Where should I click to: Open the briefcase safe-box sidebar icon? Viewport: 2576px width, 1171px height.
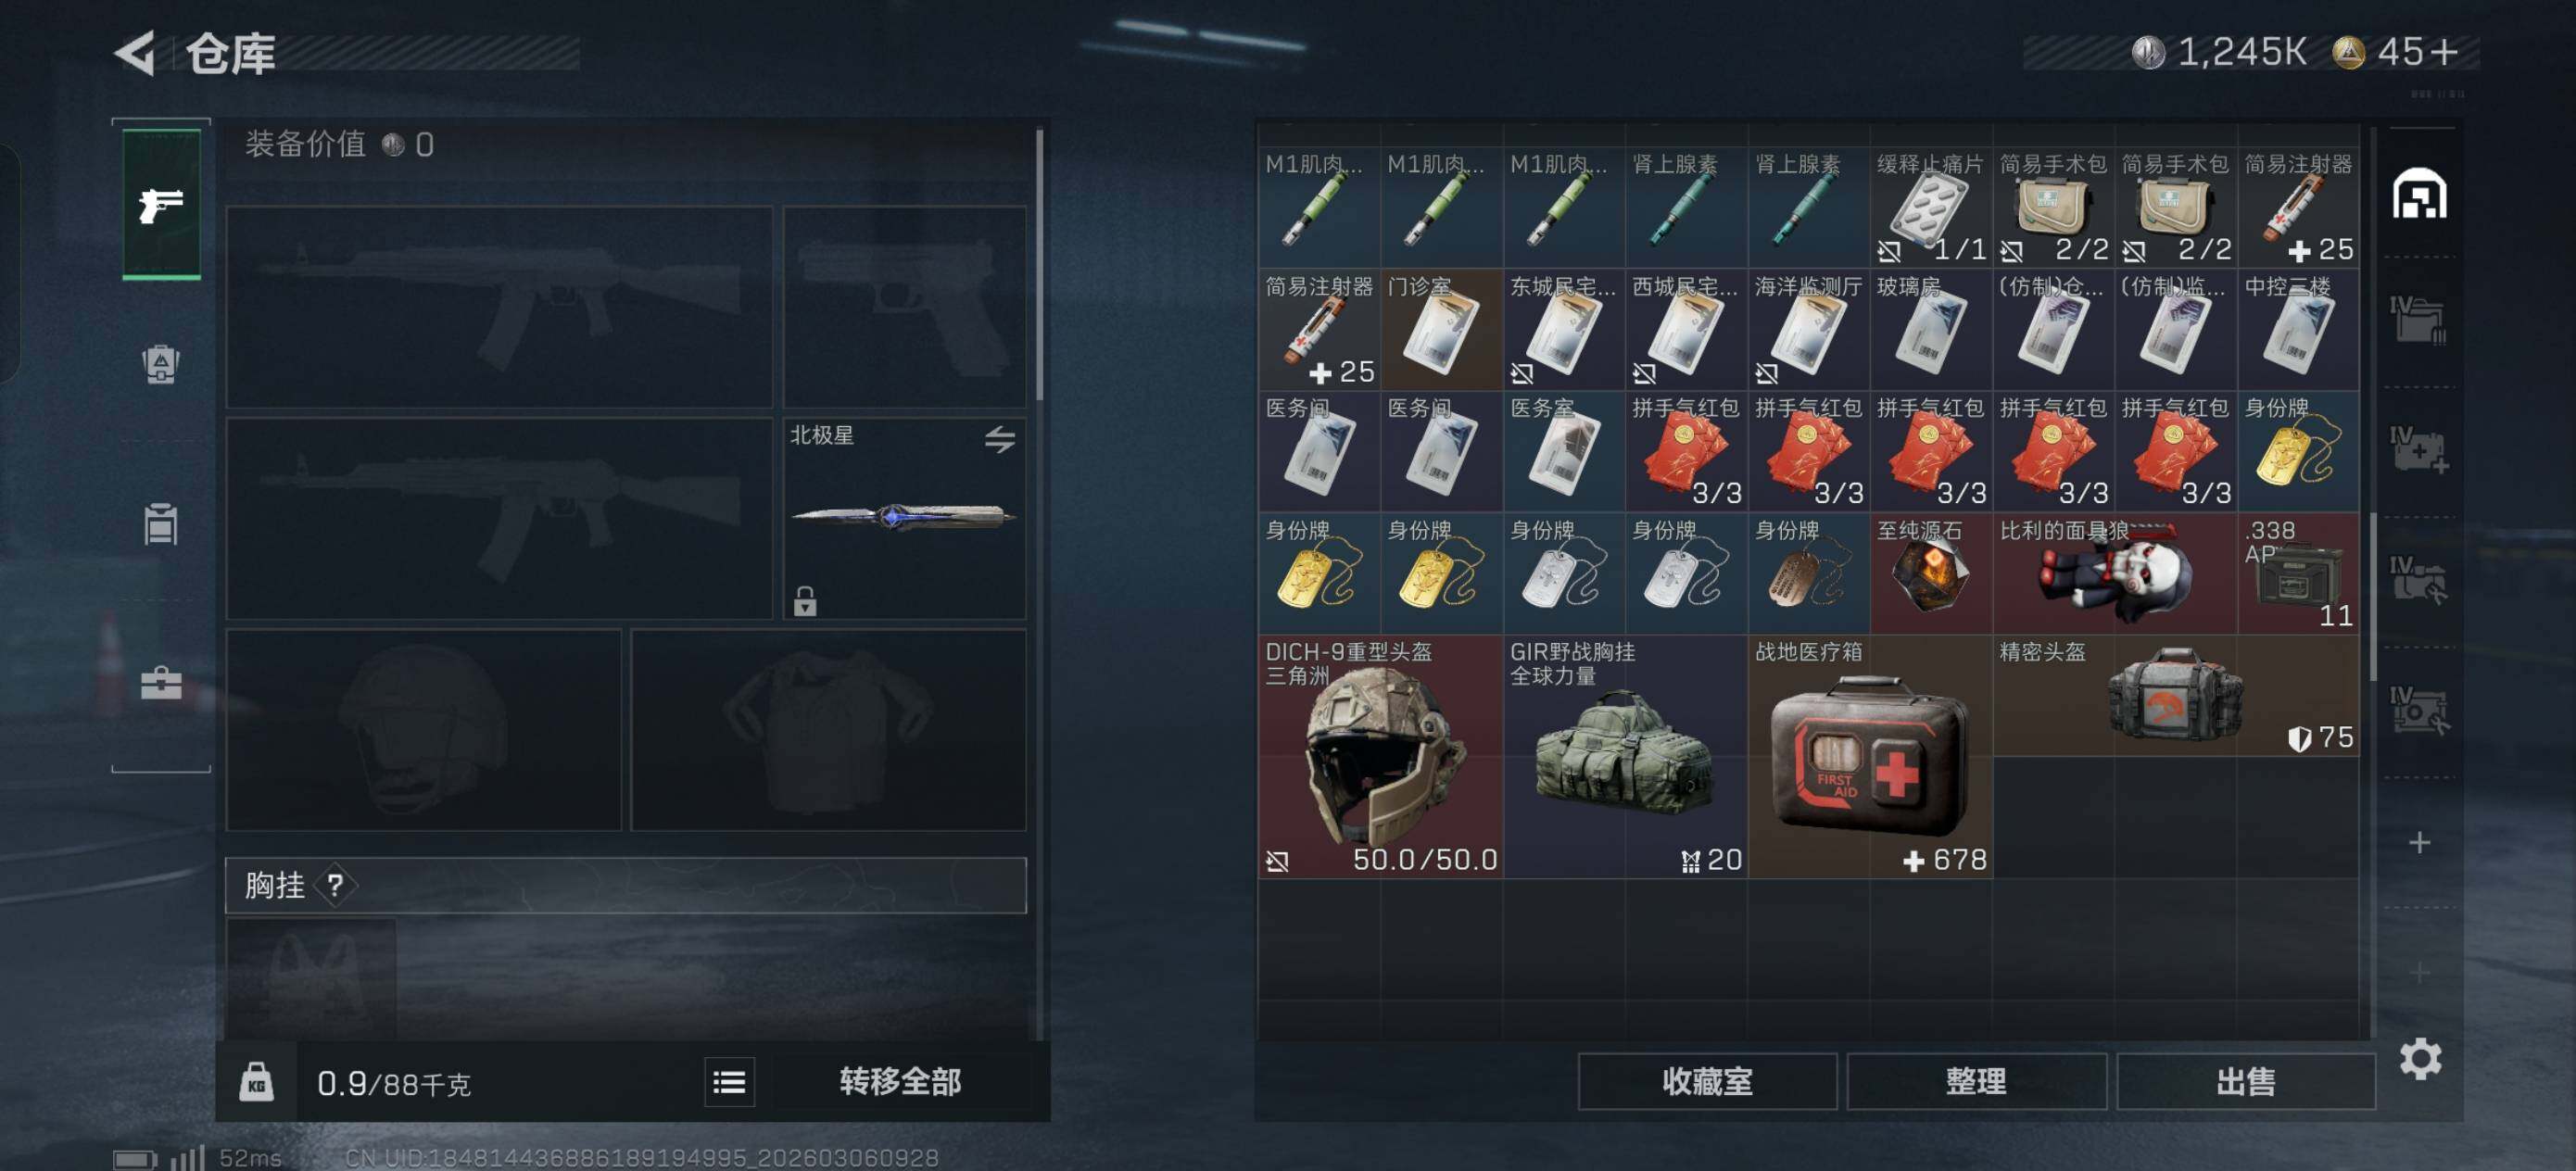click(161, 683)
